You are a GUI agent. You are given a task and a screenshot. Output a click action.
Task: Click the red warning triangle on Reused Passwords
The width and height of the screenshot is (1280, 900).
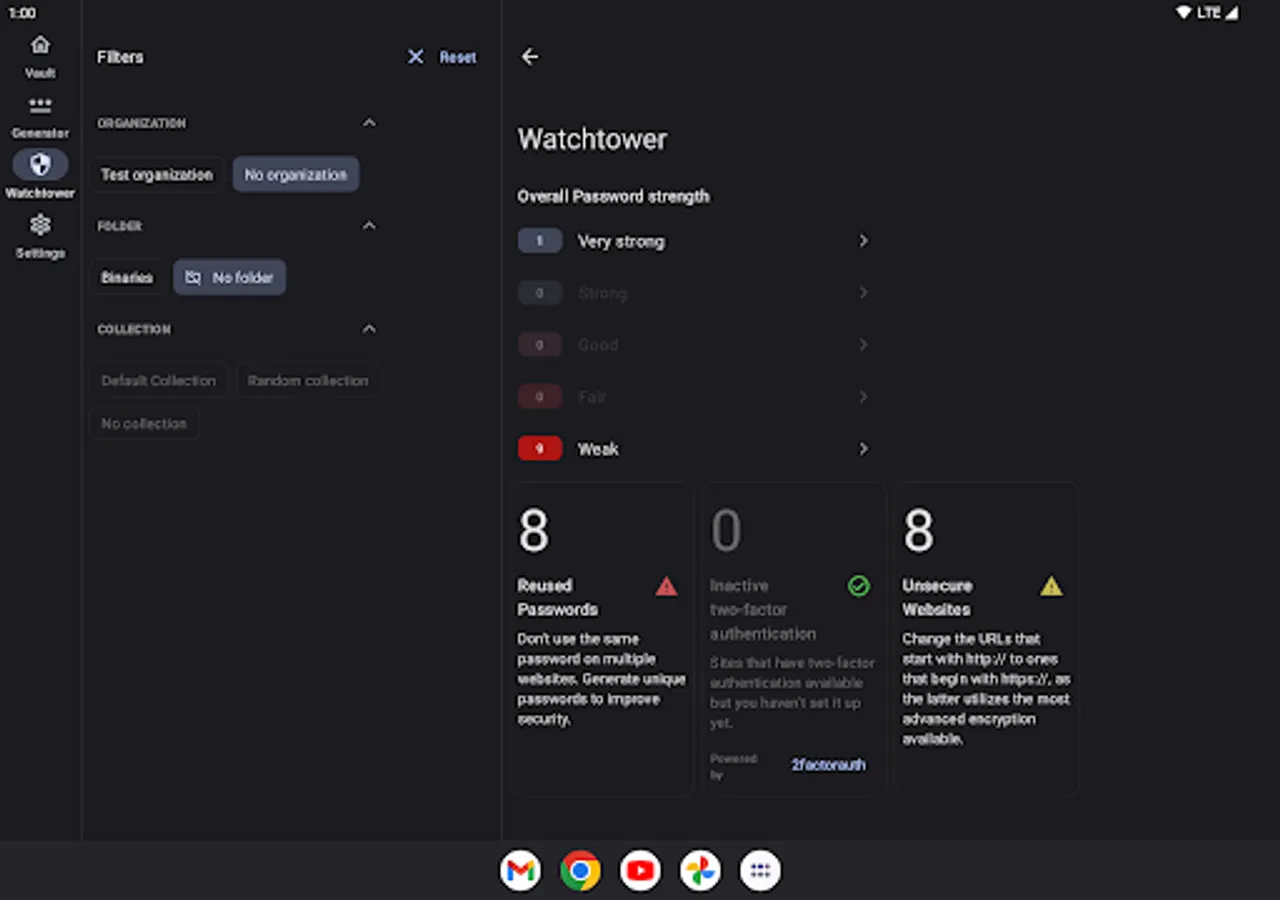(666, 587)
